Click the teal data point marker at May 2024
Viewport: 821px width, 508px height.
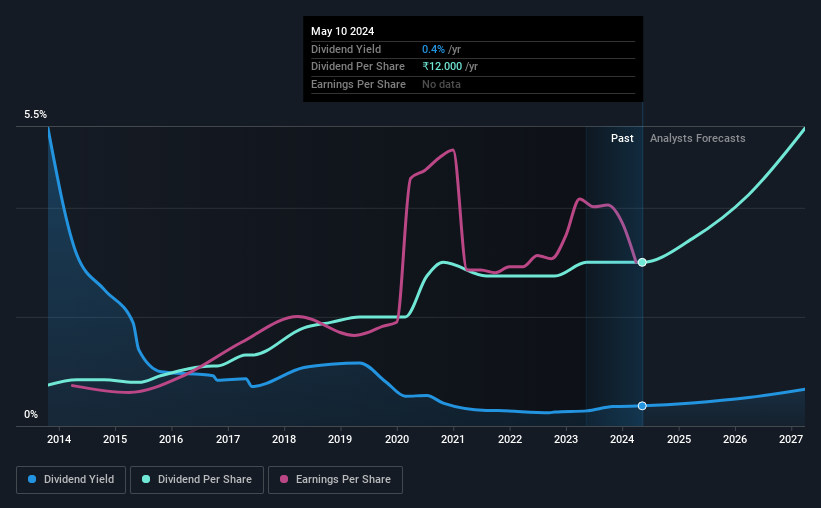(x=642, y=262)
